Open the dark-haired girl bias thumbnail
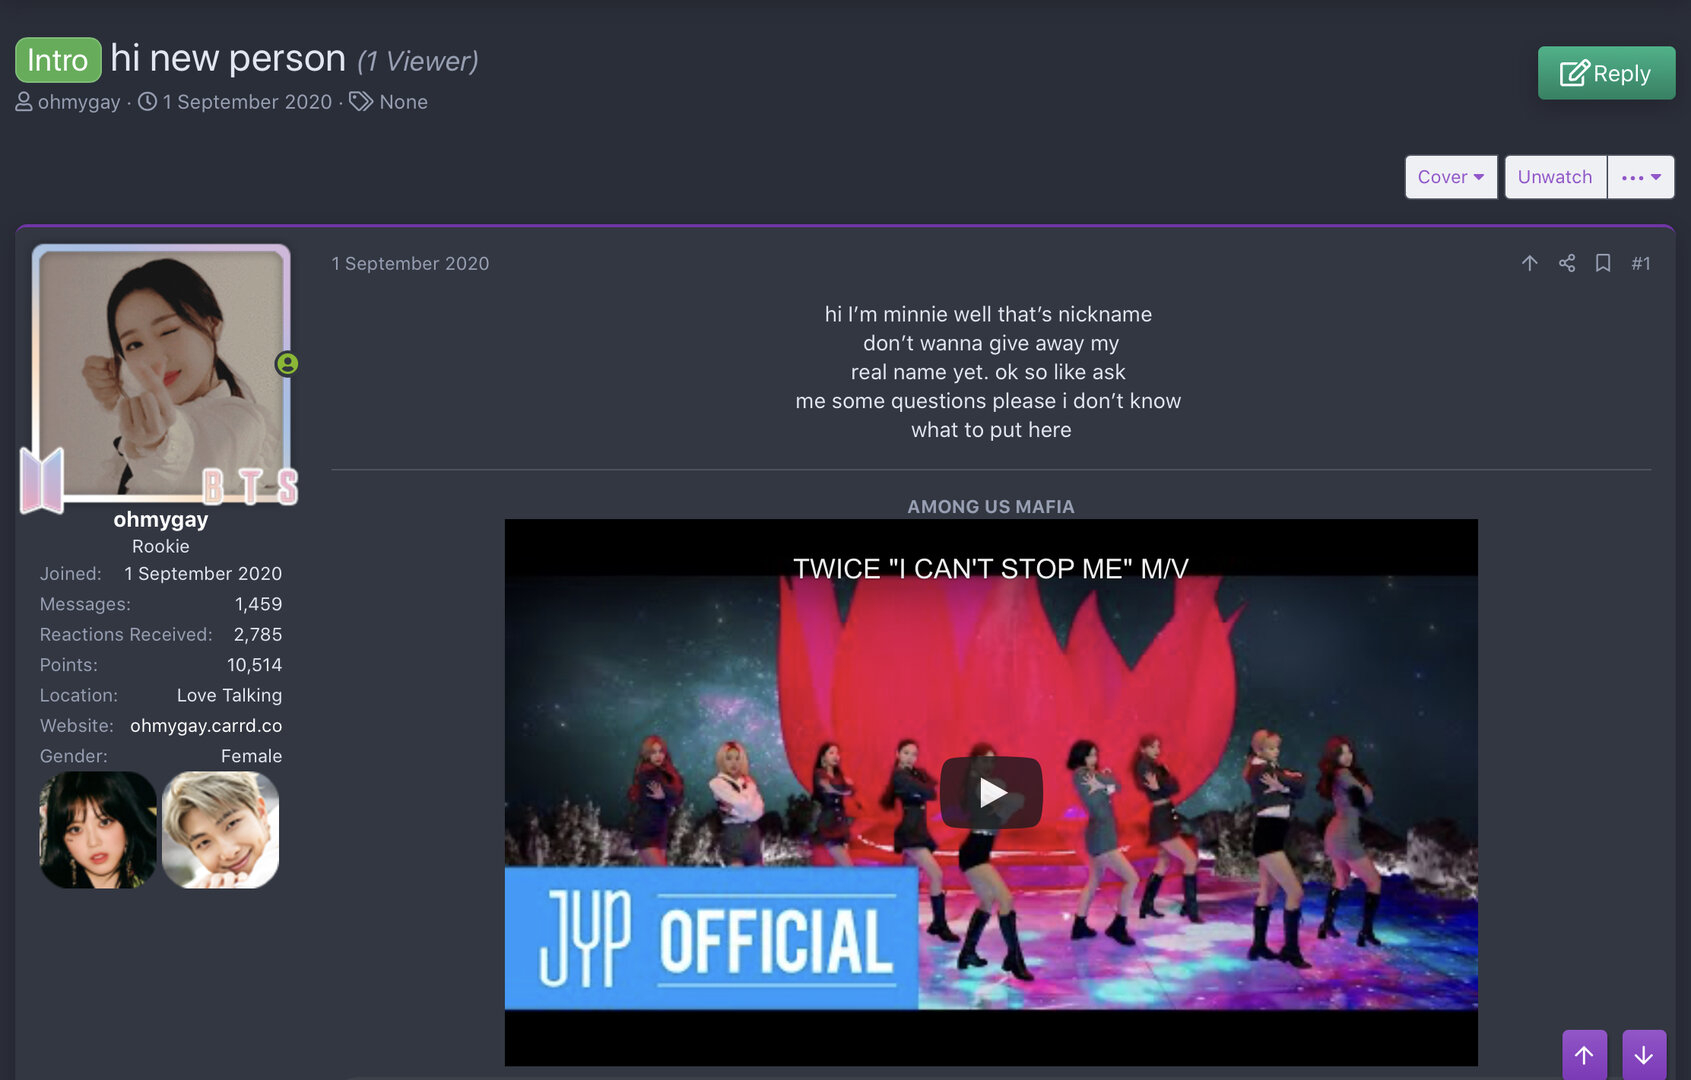The image size is (1691, 1080). [98, 830]
